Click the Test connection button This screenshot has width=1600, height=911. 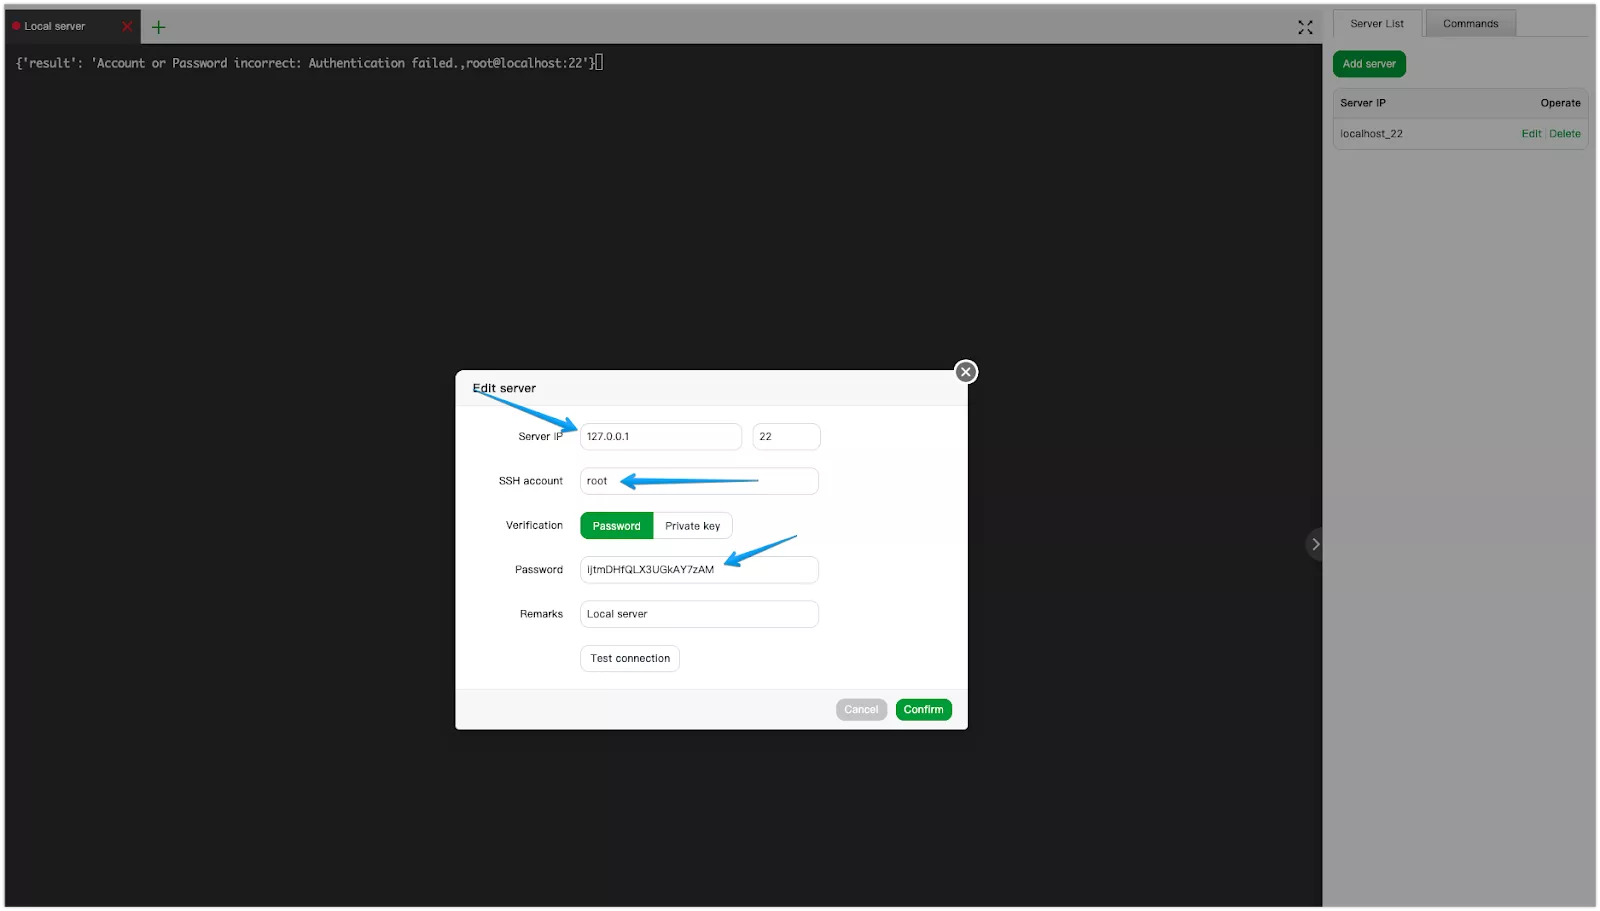[x=629, y=658]
